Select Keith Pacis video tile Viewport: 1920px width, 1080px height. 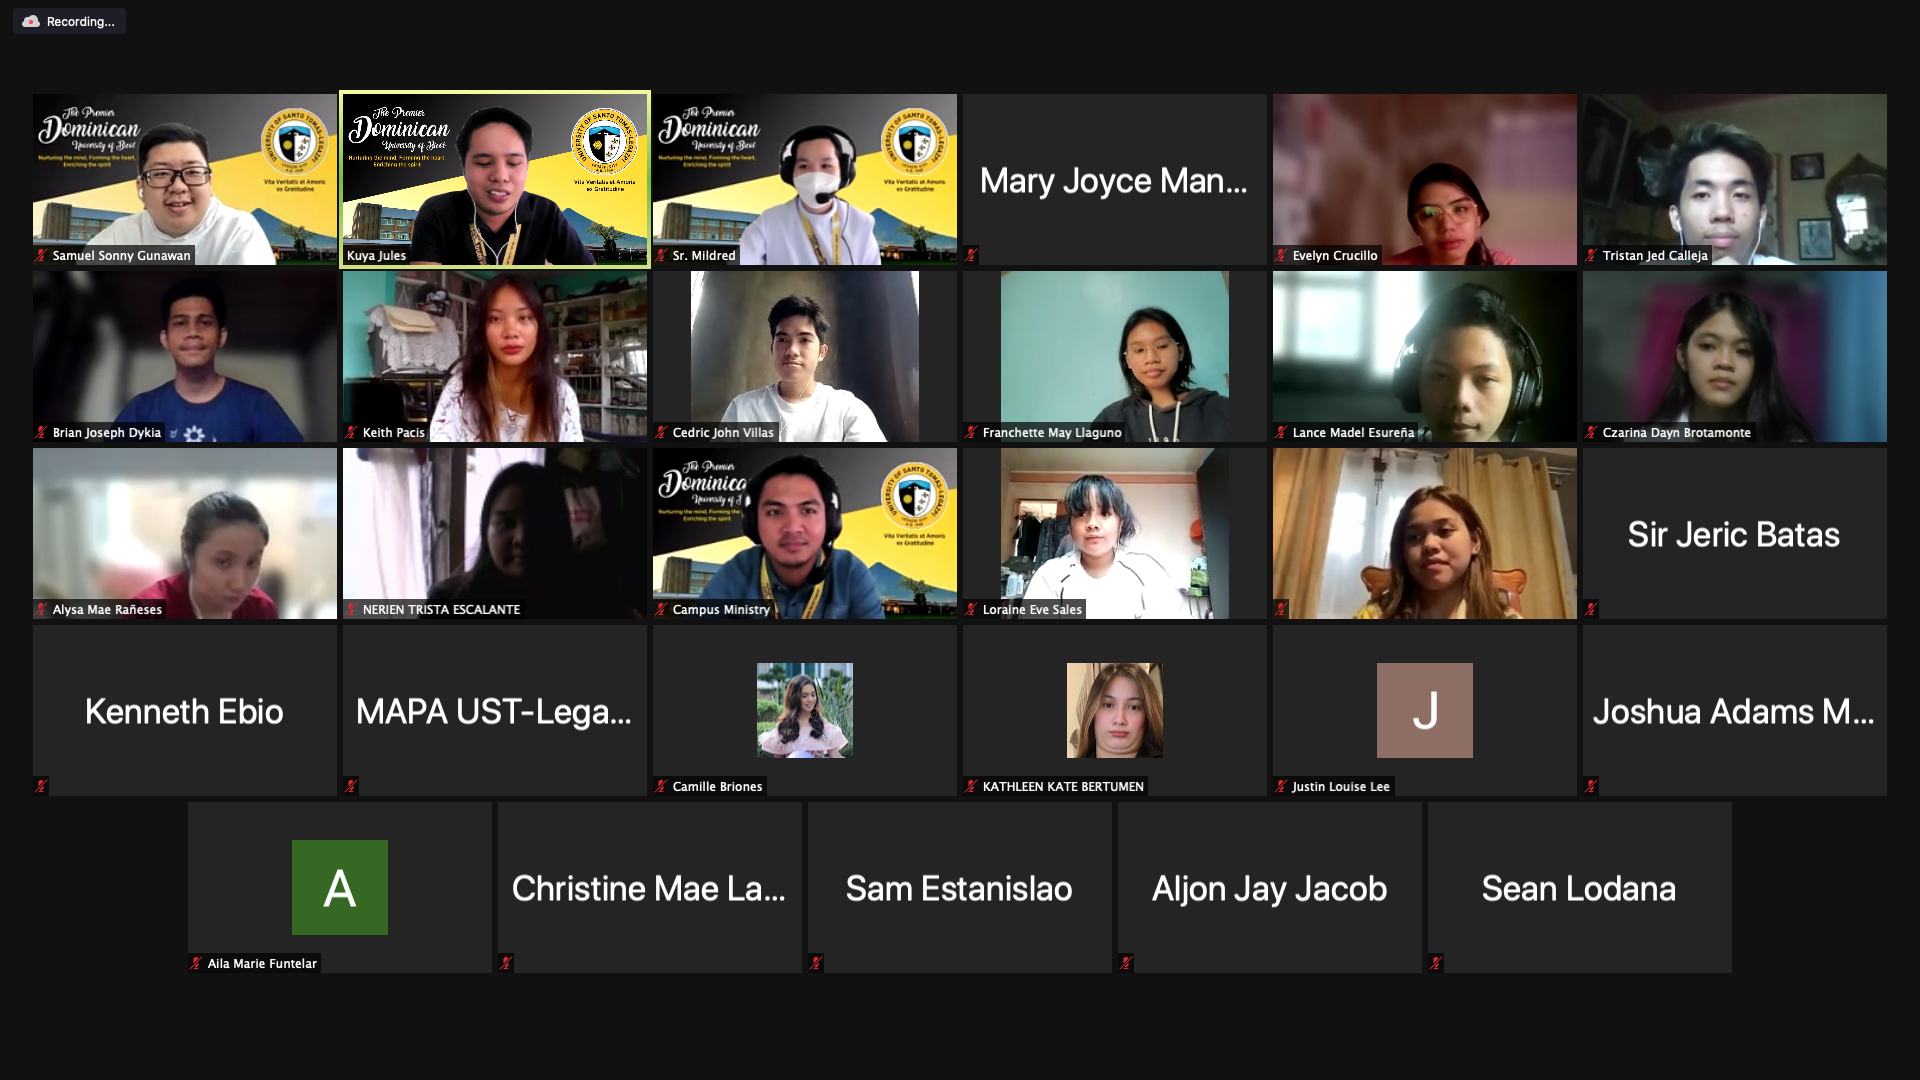tap(495, 356)
